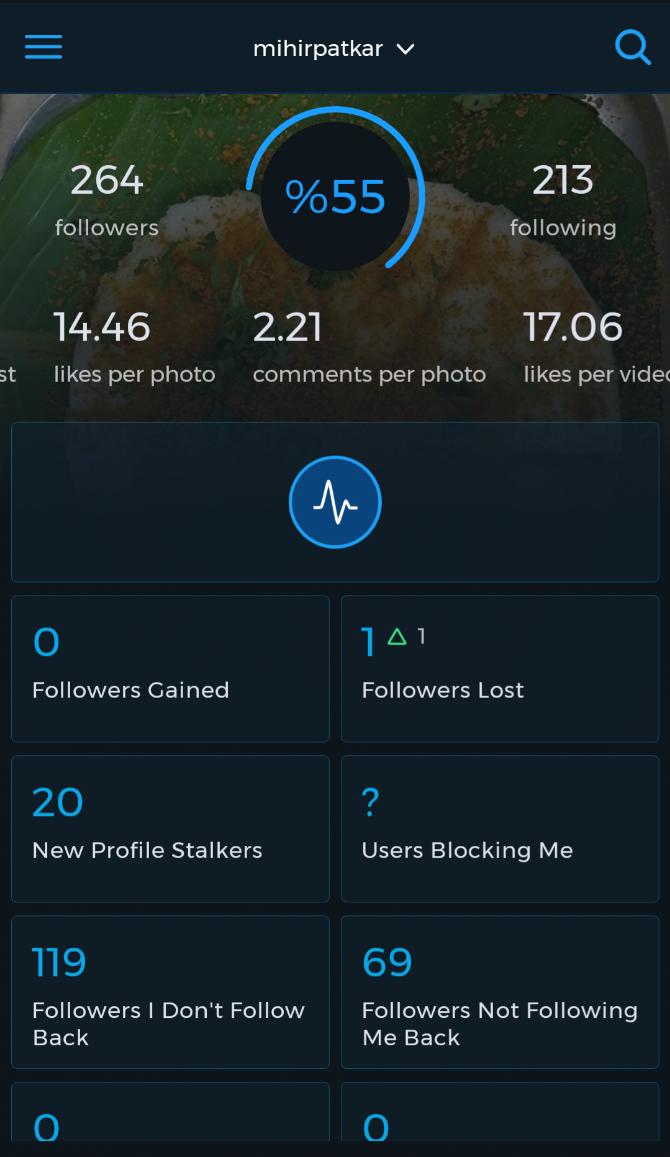Check Users Blocking Me

point(500,828)
